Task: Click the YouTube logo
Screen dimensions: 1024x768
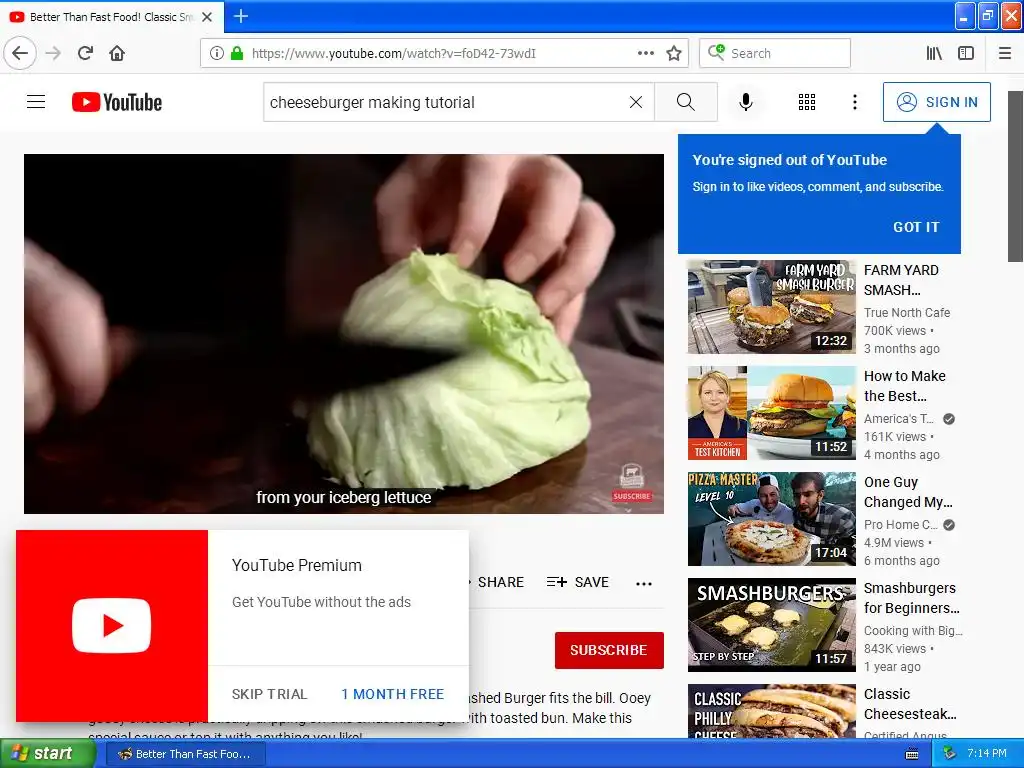Action: tap(117, 102)
